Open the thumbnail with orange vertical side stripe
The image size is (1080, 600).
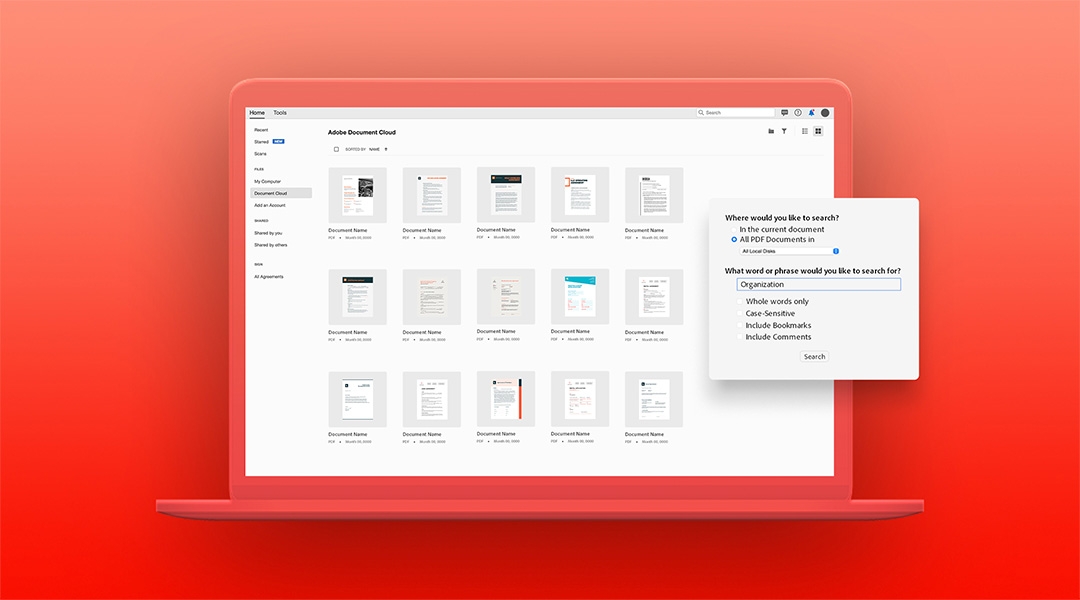(x=506, y=399)
